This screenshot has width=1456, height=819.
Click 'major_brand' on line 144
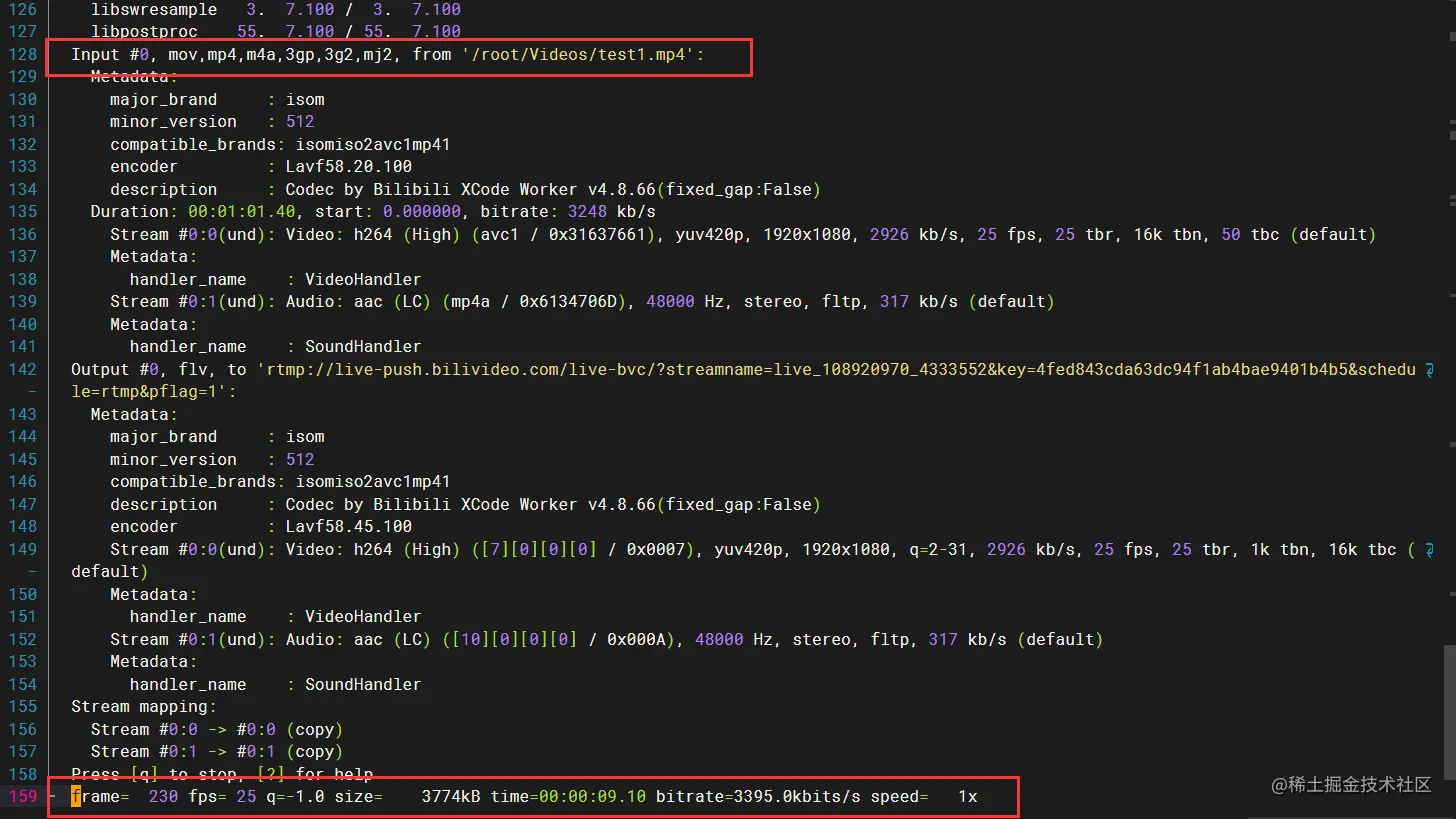[164, 437]
